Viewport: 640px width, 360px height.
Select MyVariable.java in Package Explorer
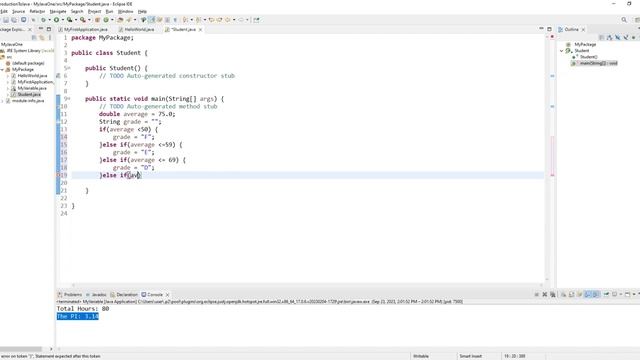[32, 88]
